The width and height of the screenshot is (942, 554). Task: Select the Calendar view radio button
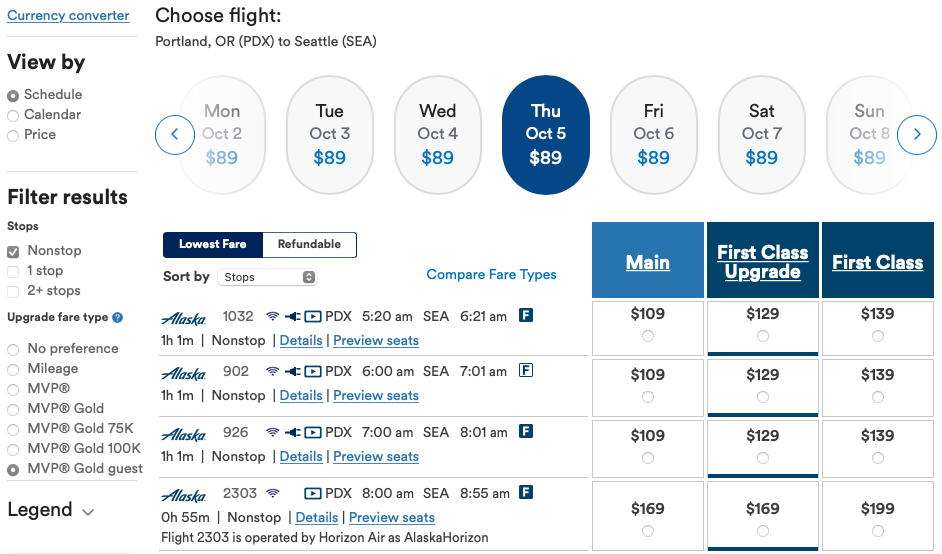(x=13, y=115)
